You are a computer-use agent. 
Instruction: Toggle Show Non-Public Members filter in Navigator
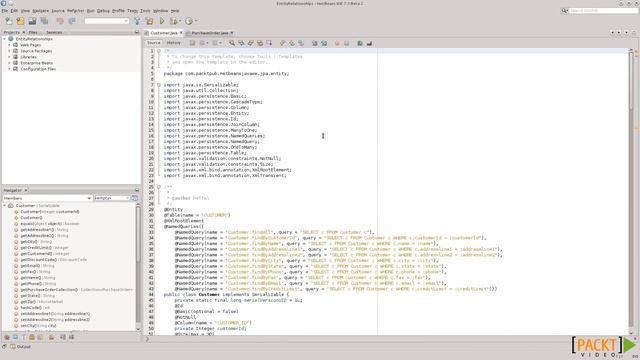pos(32,337)
